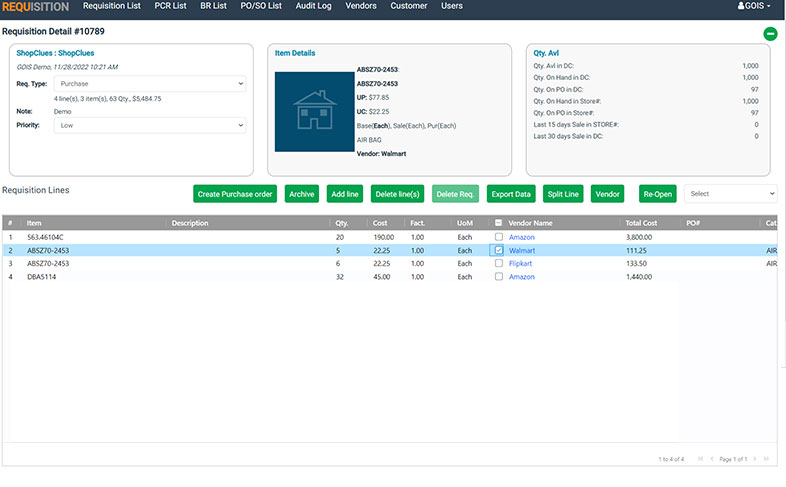This screenshot has width=786, height=487.
Task: Switch to Audit Log page
Action: tap(313, 6)
